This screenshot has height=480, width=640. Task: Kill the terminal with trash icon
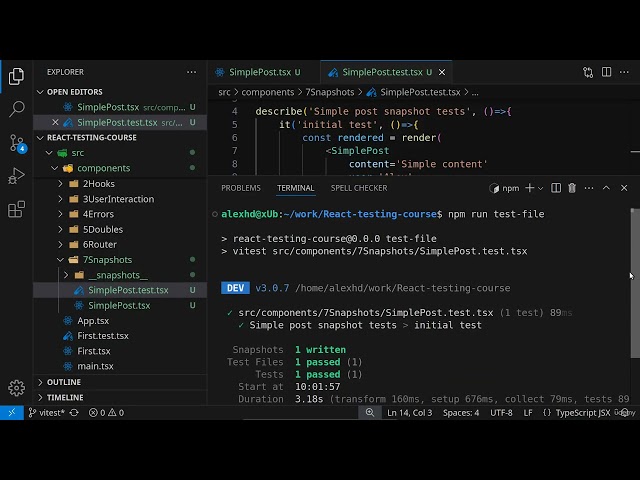point(572,188)
